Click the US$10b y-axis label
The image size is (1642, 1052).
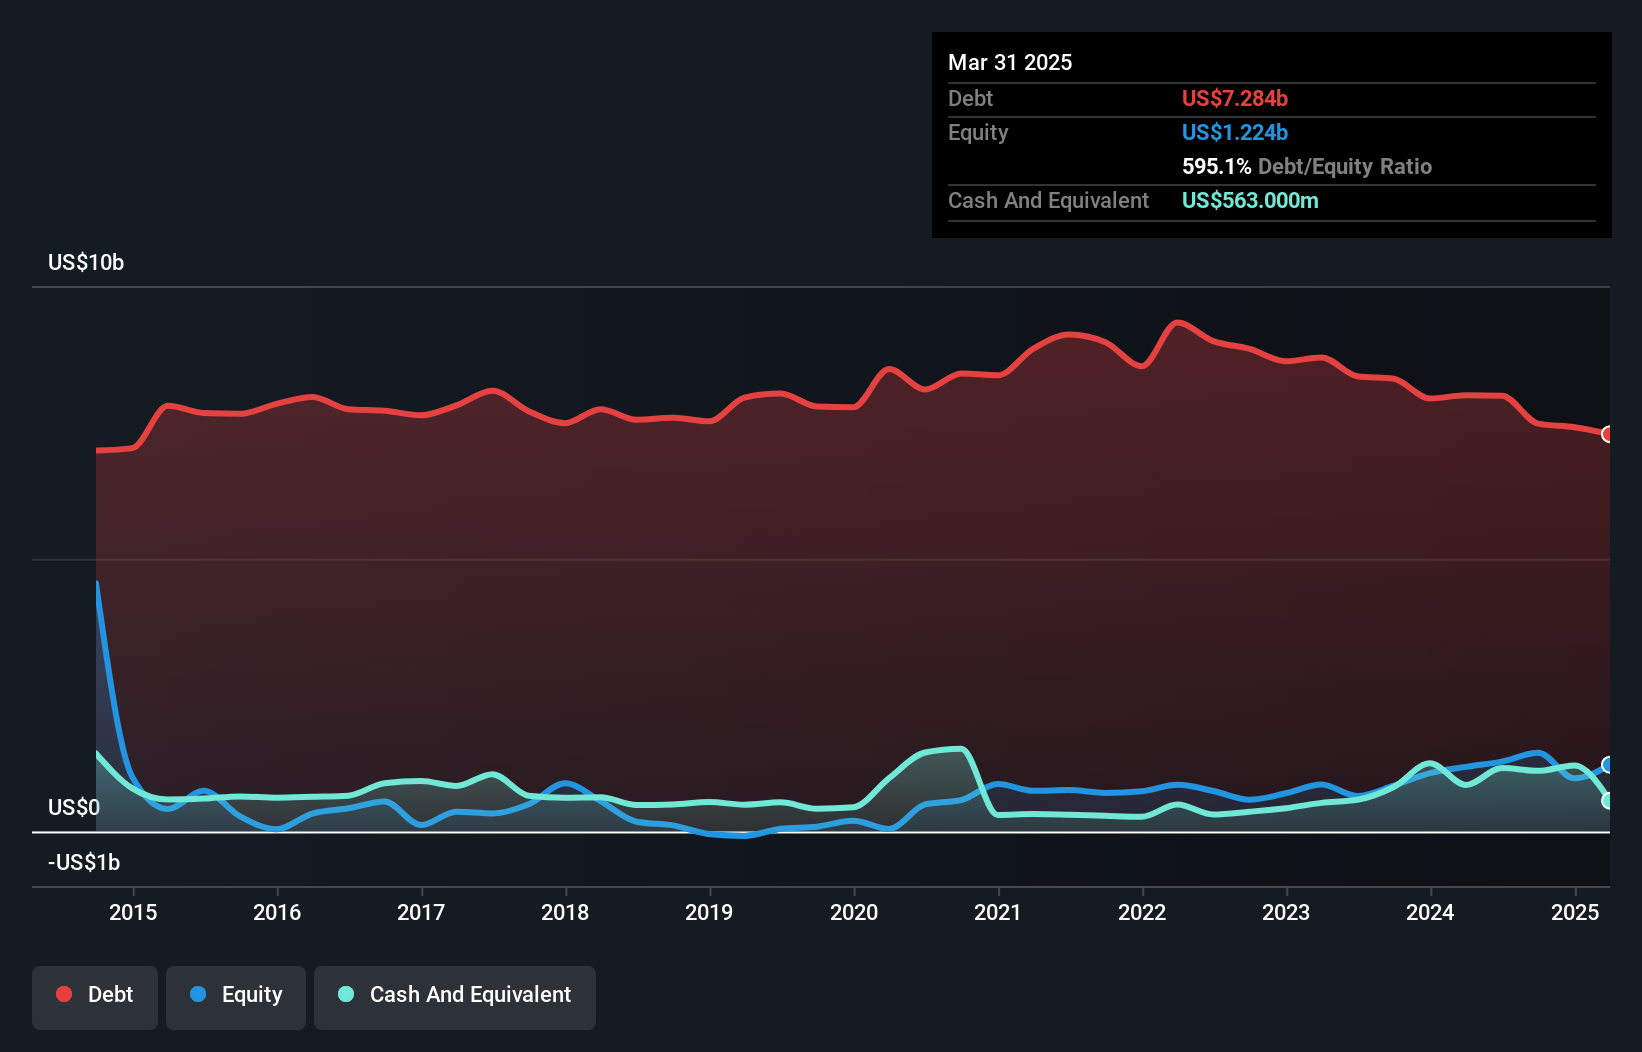click(x=86, y=262)
